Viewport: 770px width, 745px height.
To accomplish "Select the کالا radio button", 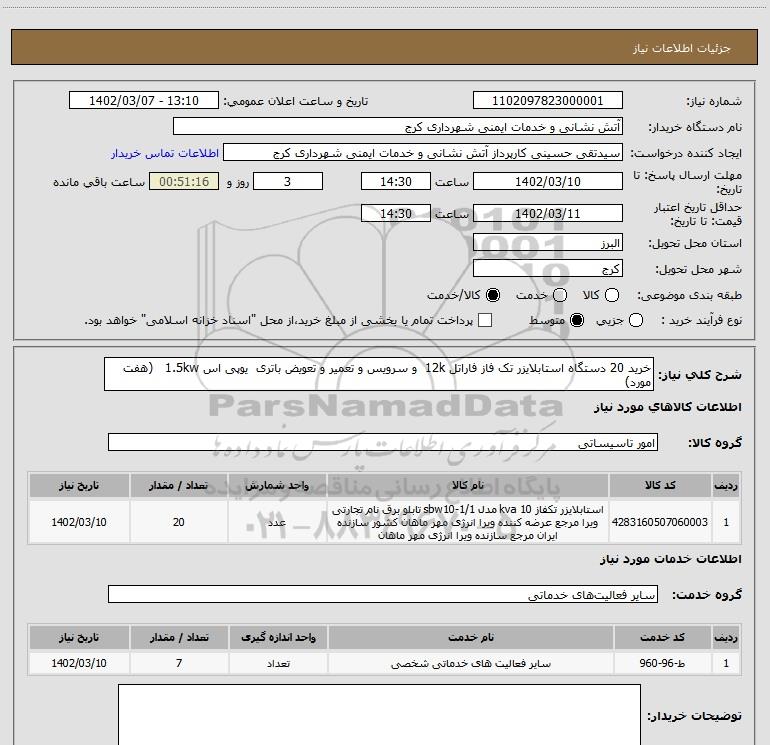I will [x=612, y=295].
